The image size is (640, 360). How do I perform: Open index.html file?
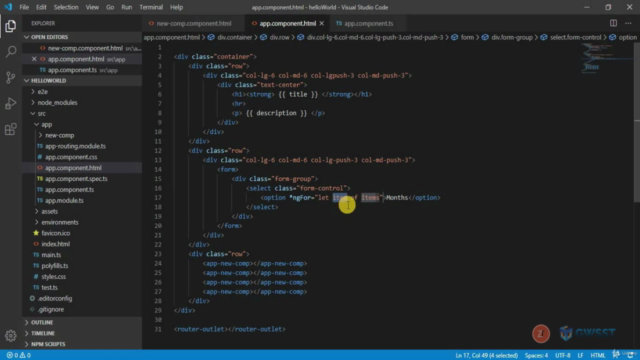[x=56, y=244]
